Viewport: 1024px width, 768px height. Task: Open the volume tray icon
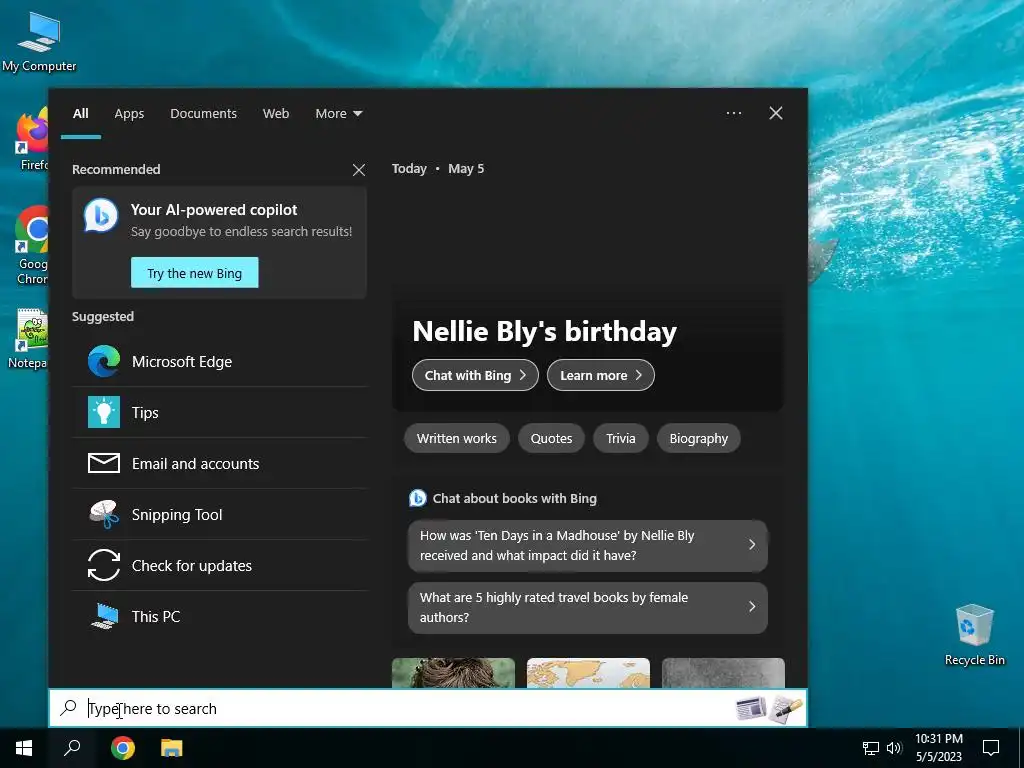894,748
